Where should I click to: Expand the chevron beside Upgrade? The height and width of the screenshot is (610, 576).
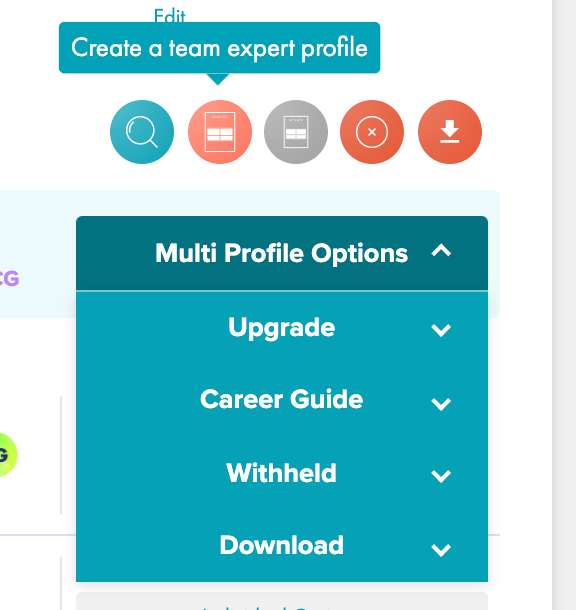[441, 330]
